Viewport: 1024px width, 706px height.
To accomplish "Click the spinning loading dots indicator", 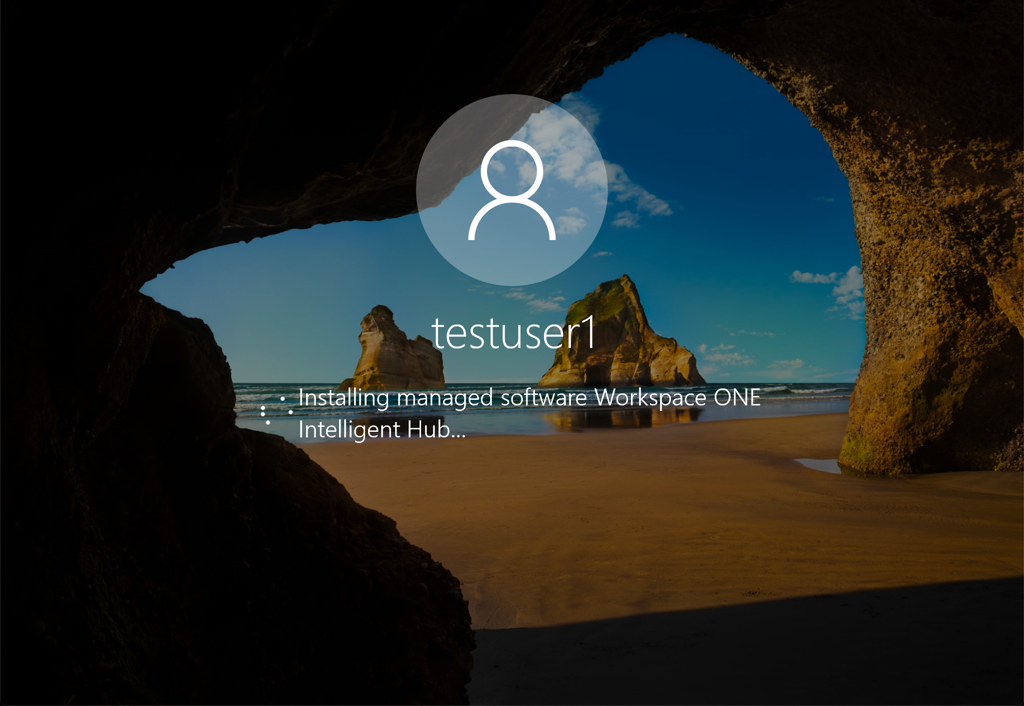I will [x=274, y=410].
